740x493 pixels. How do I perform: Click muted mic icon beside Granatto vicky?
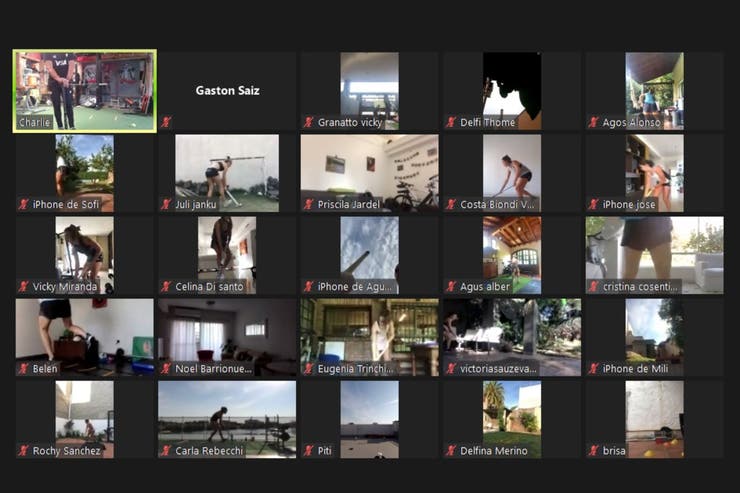(308, 122)
